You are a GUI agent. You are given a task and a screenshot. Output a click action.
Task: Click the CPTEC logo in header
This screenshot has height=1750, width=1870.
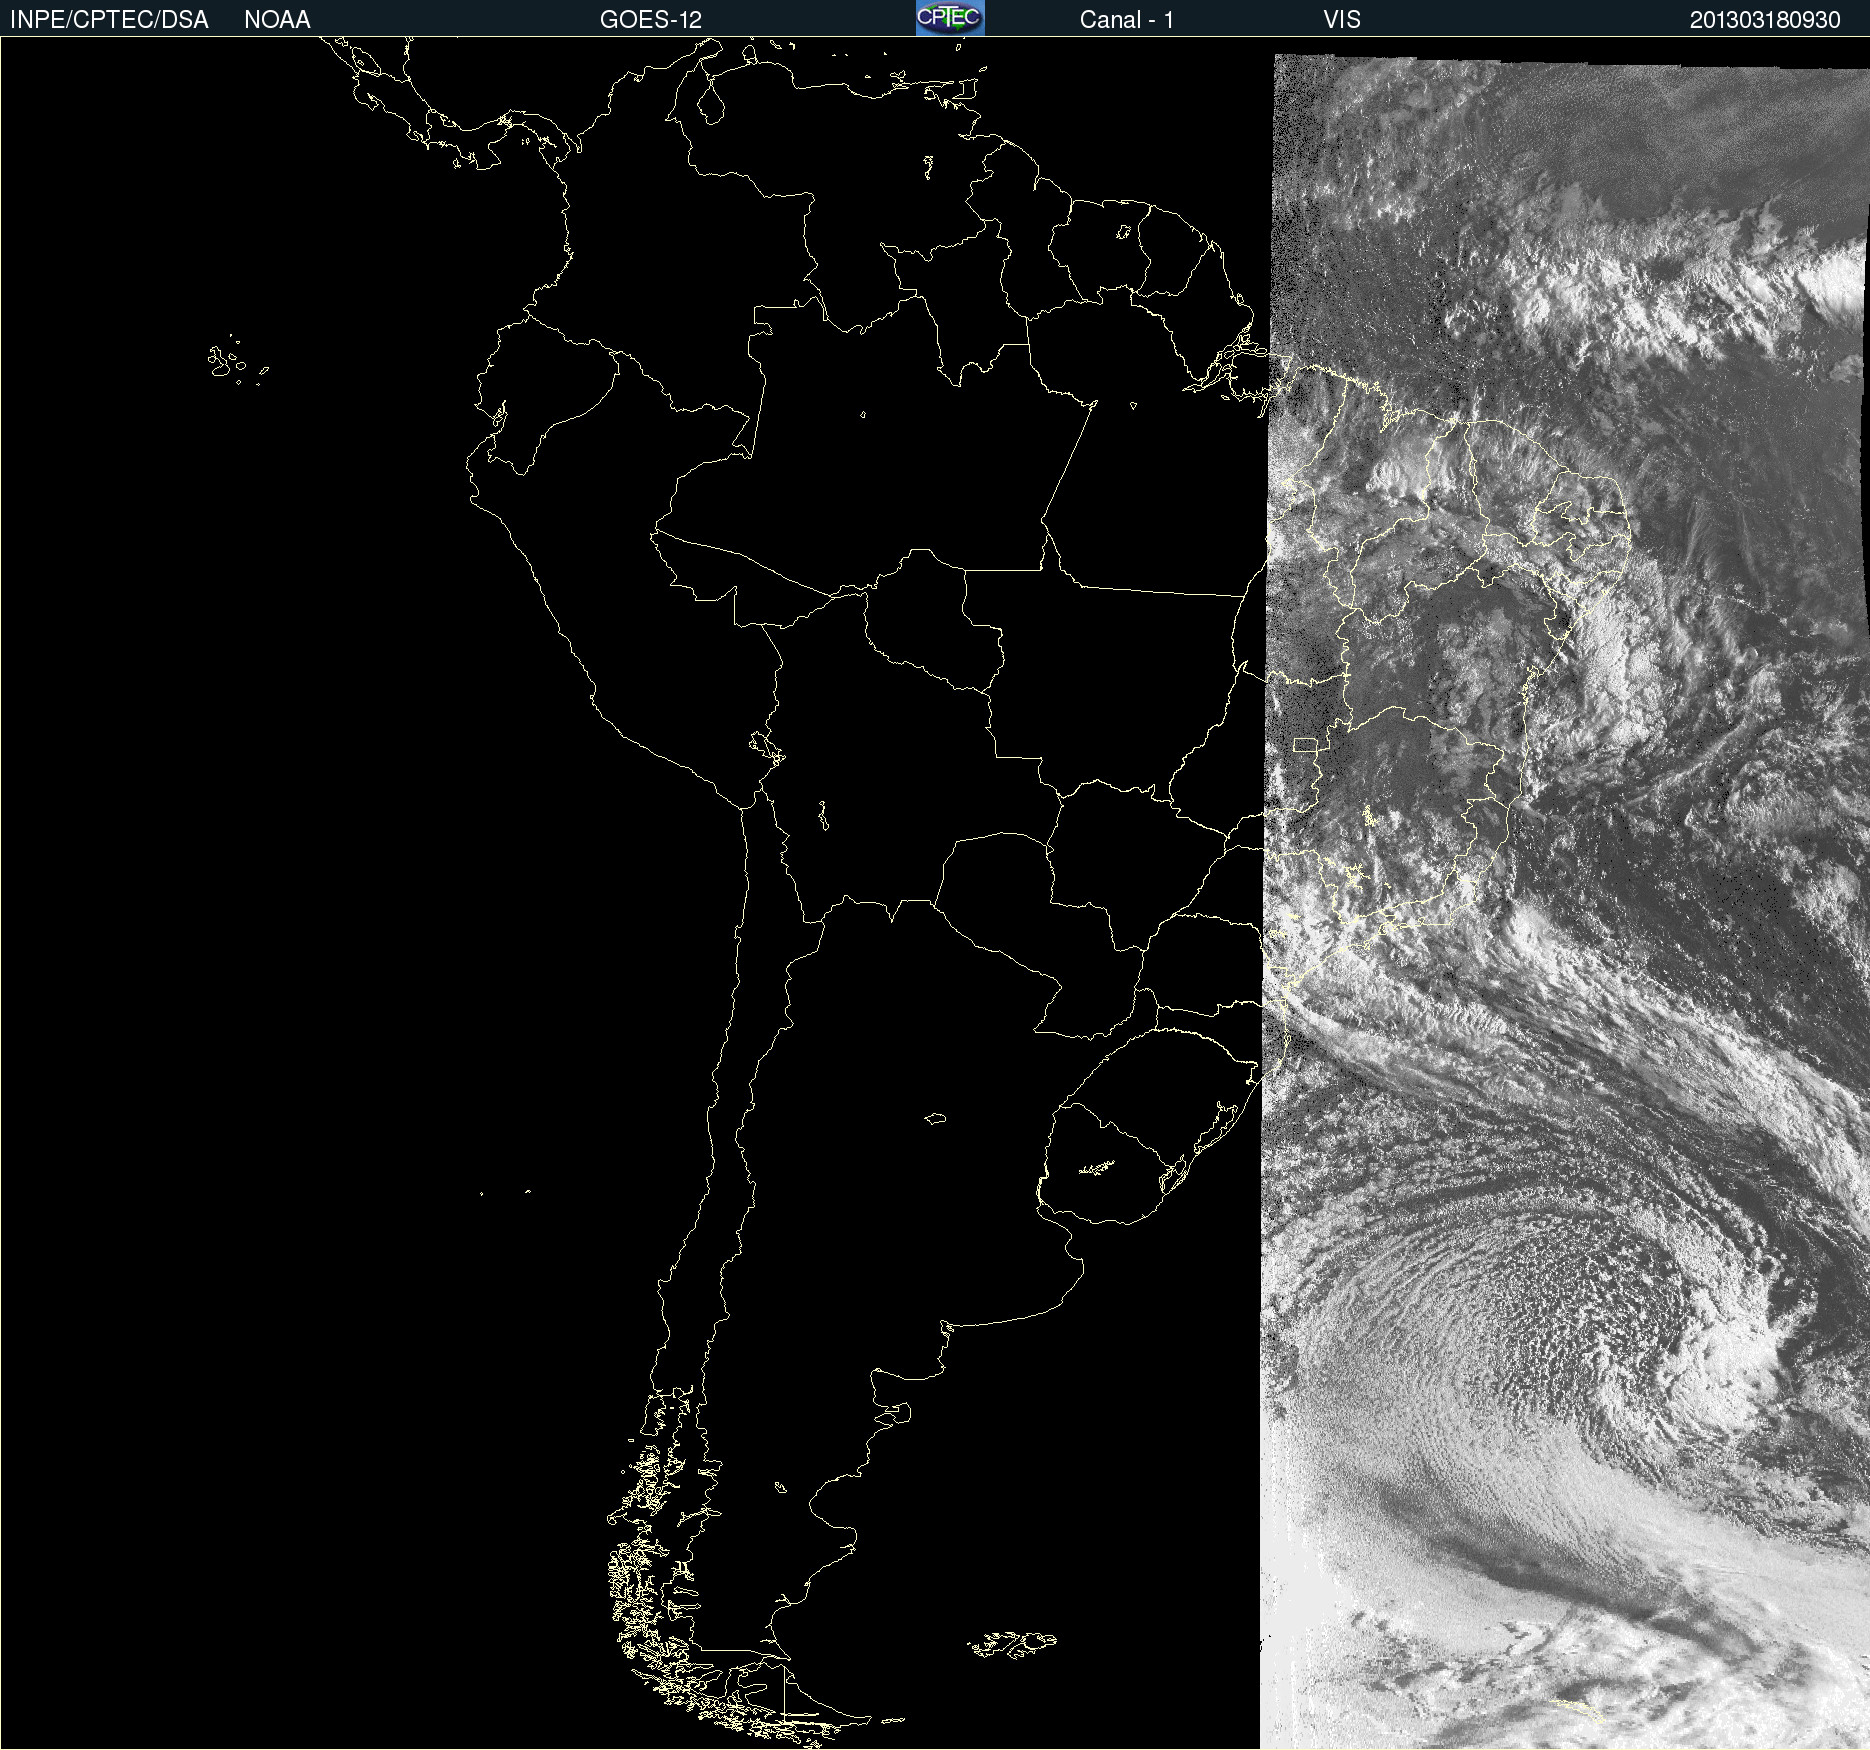950,18
